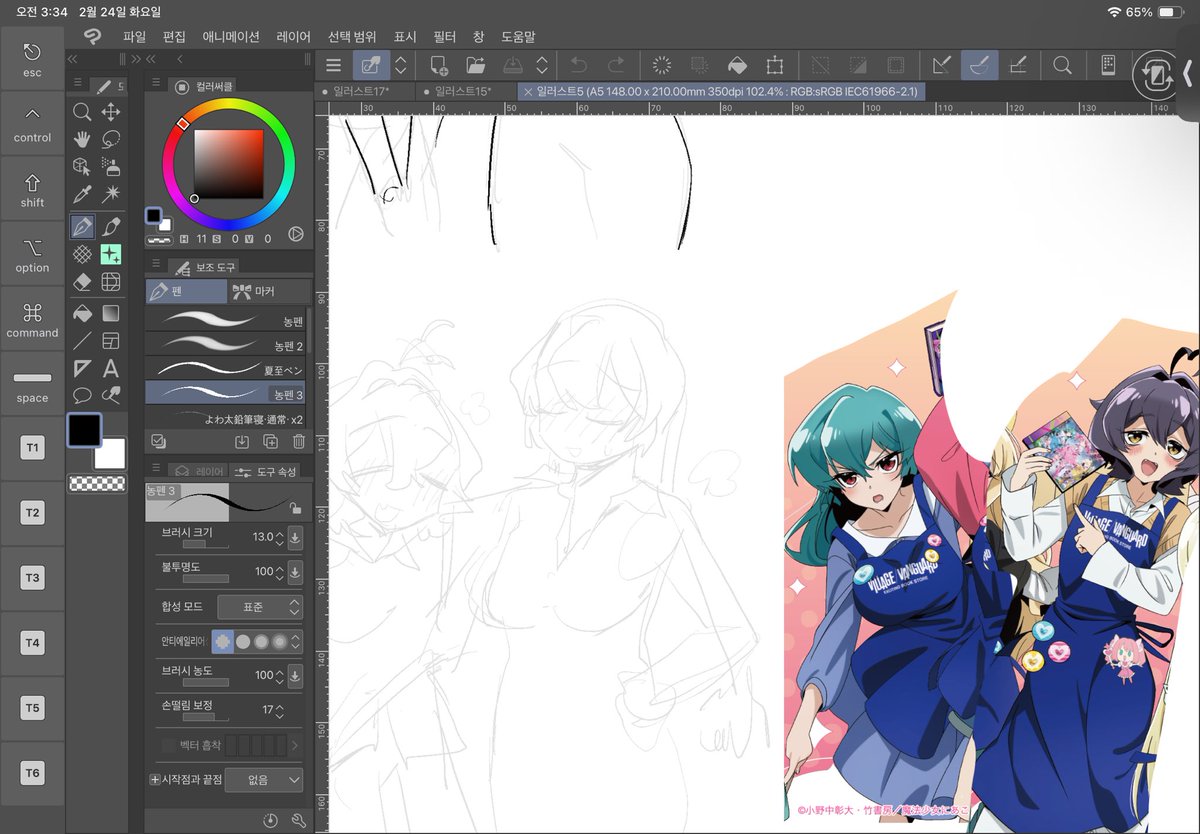
Task: Delete sub tool with trash icon
Action: (298, 441)
